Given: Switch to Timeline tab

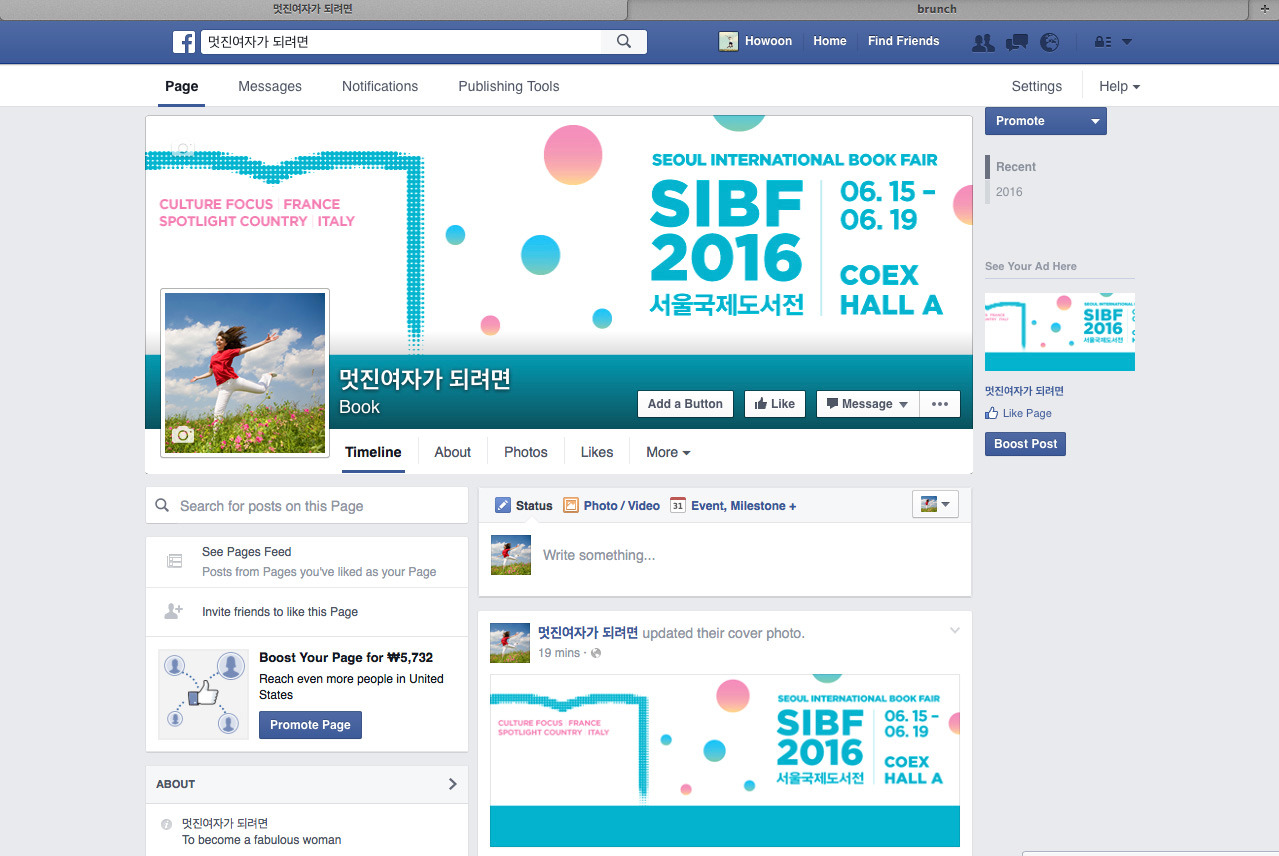Looking at the screenshot, I should [373, 452].
